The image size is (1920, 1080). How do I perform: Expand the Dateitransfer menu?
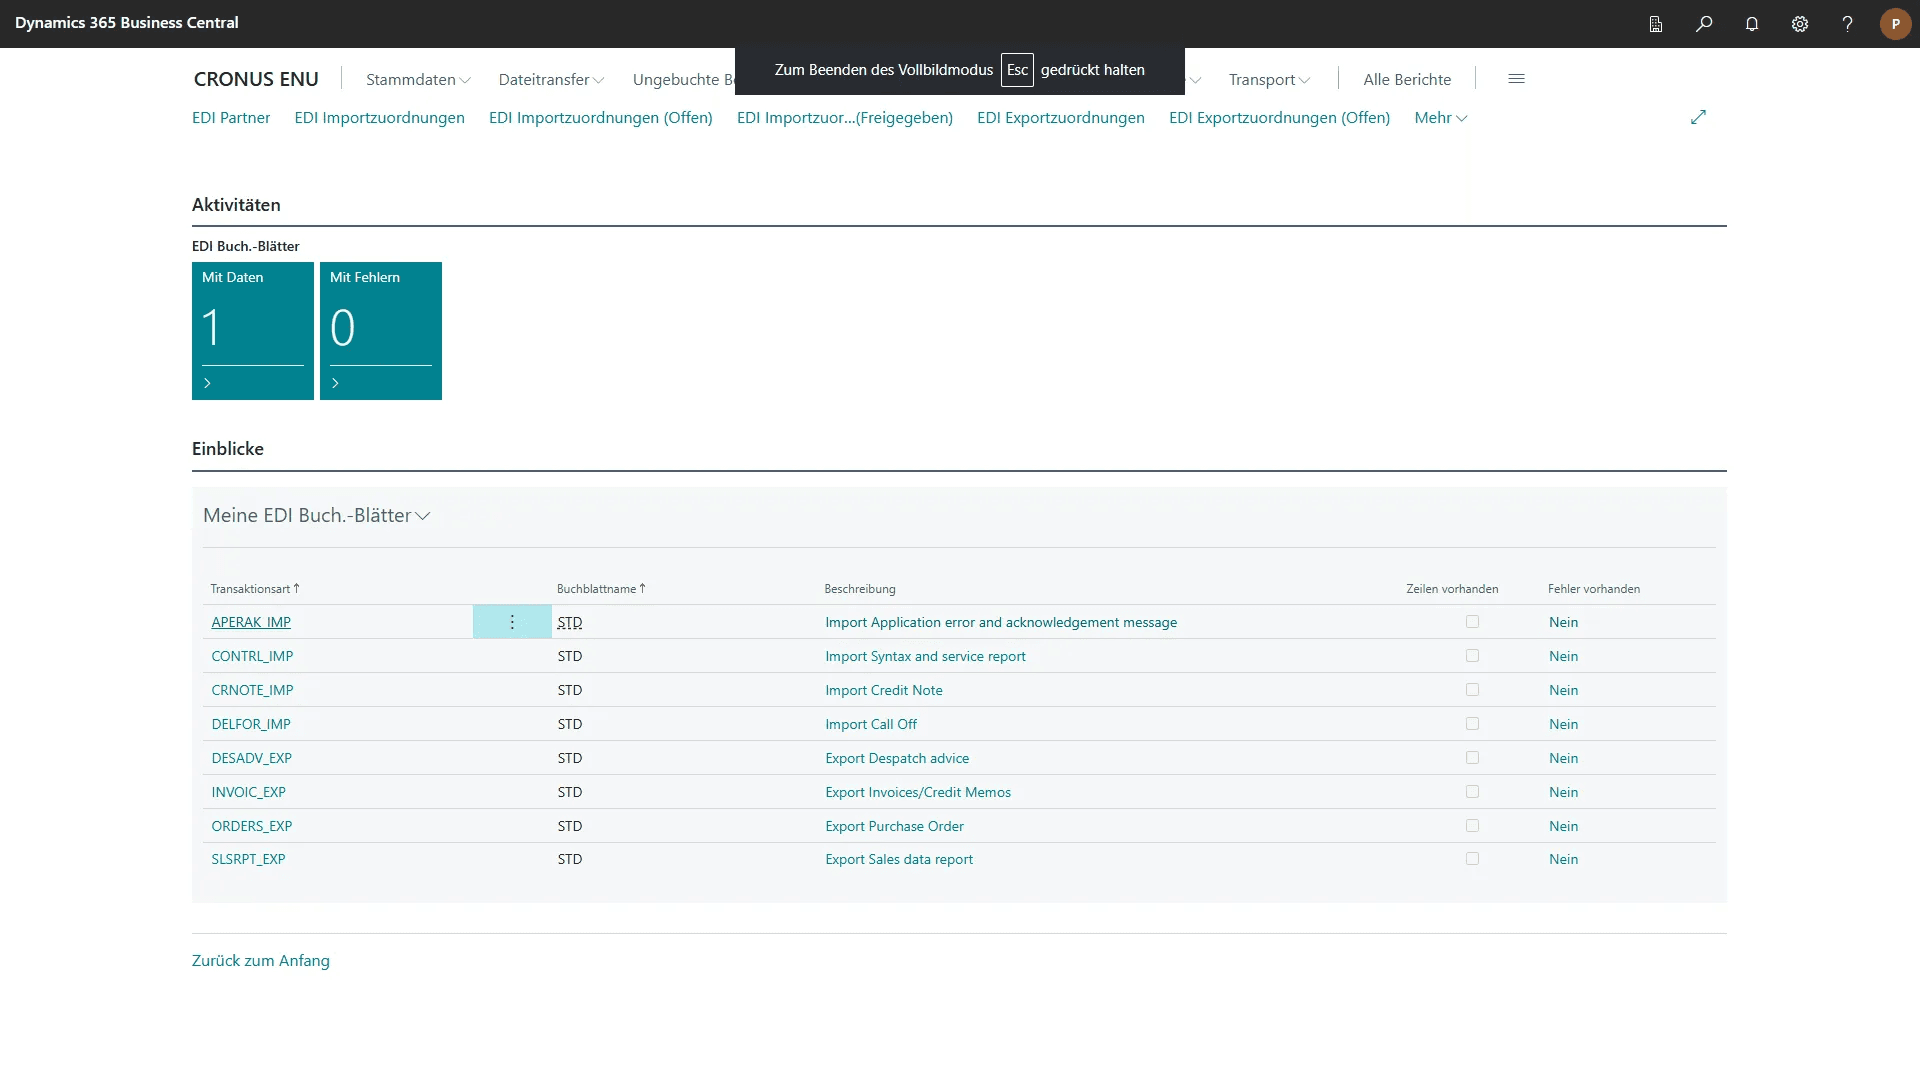551,79
